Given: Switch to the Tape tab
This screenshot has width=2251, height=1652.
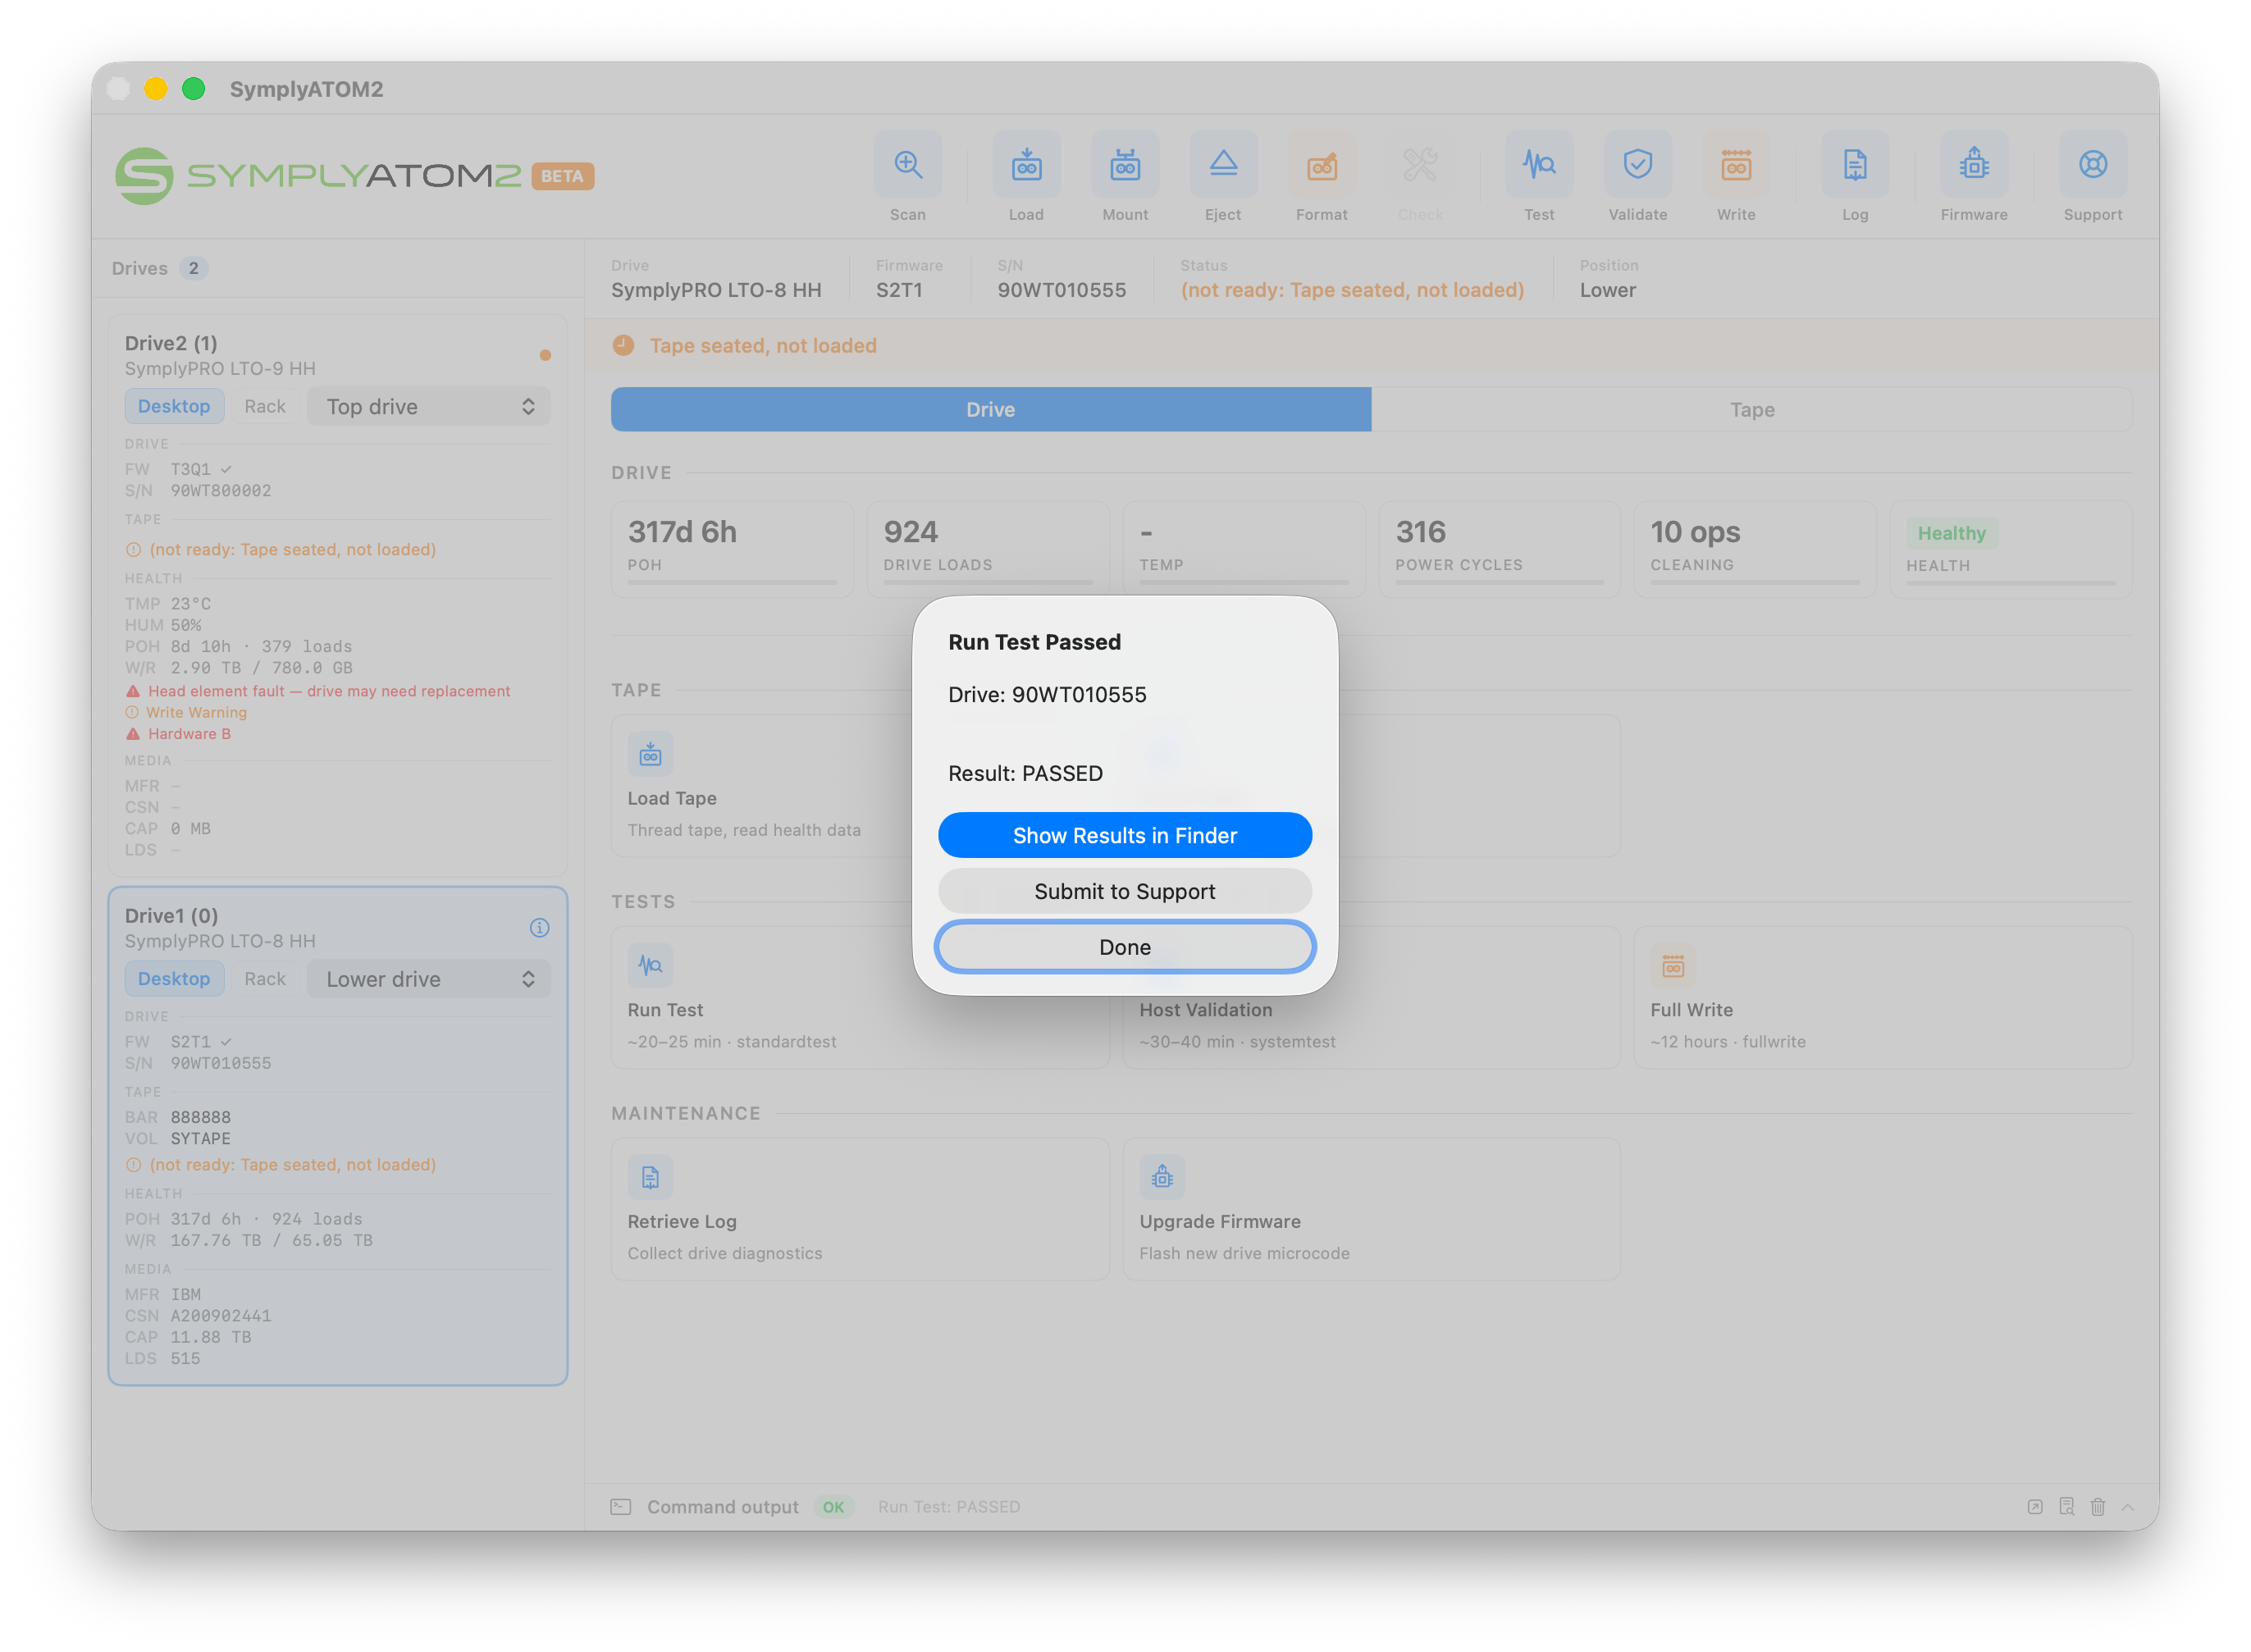Looking at the screenshot, I should pyautogui.click(x=1752, y=409).
